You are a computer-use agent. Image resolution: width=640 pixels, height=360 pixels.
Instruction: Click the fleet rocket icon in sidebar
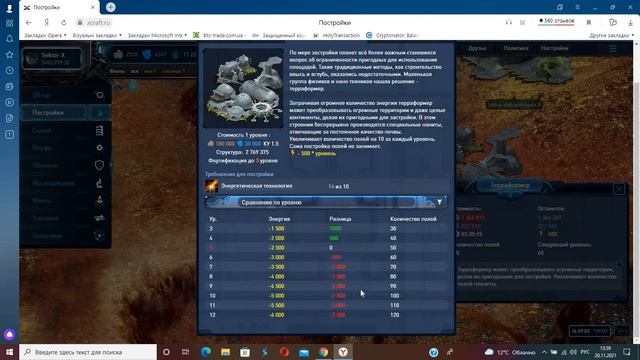click(x=99, y=200)
